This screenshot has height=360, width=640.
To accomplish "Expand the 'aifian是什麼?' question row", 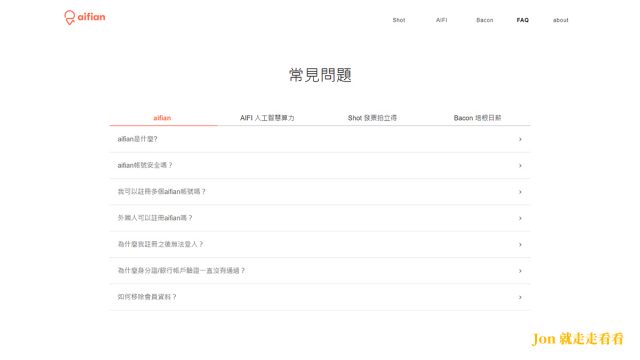I will pos(320,139).
